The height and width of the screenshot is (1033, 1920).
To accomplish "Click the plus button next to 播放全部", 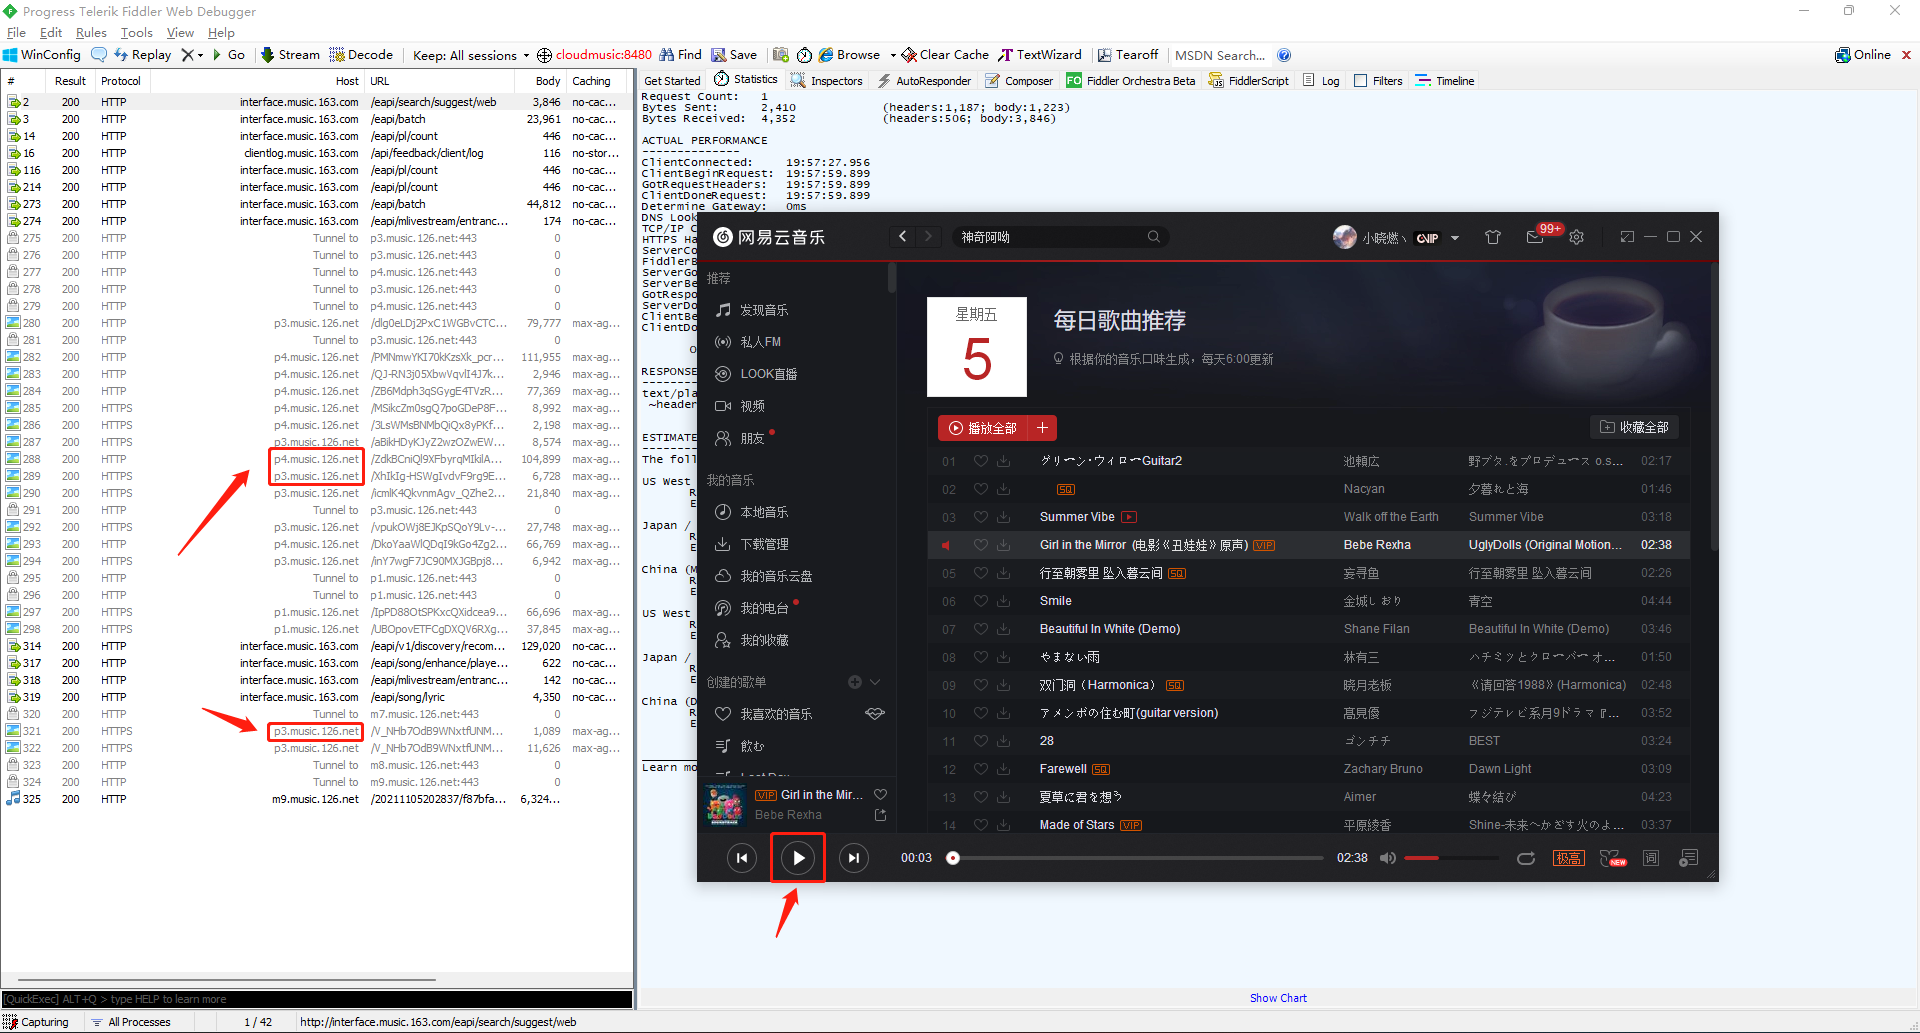I will pyautogui.click(x=1042, y=428).
